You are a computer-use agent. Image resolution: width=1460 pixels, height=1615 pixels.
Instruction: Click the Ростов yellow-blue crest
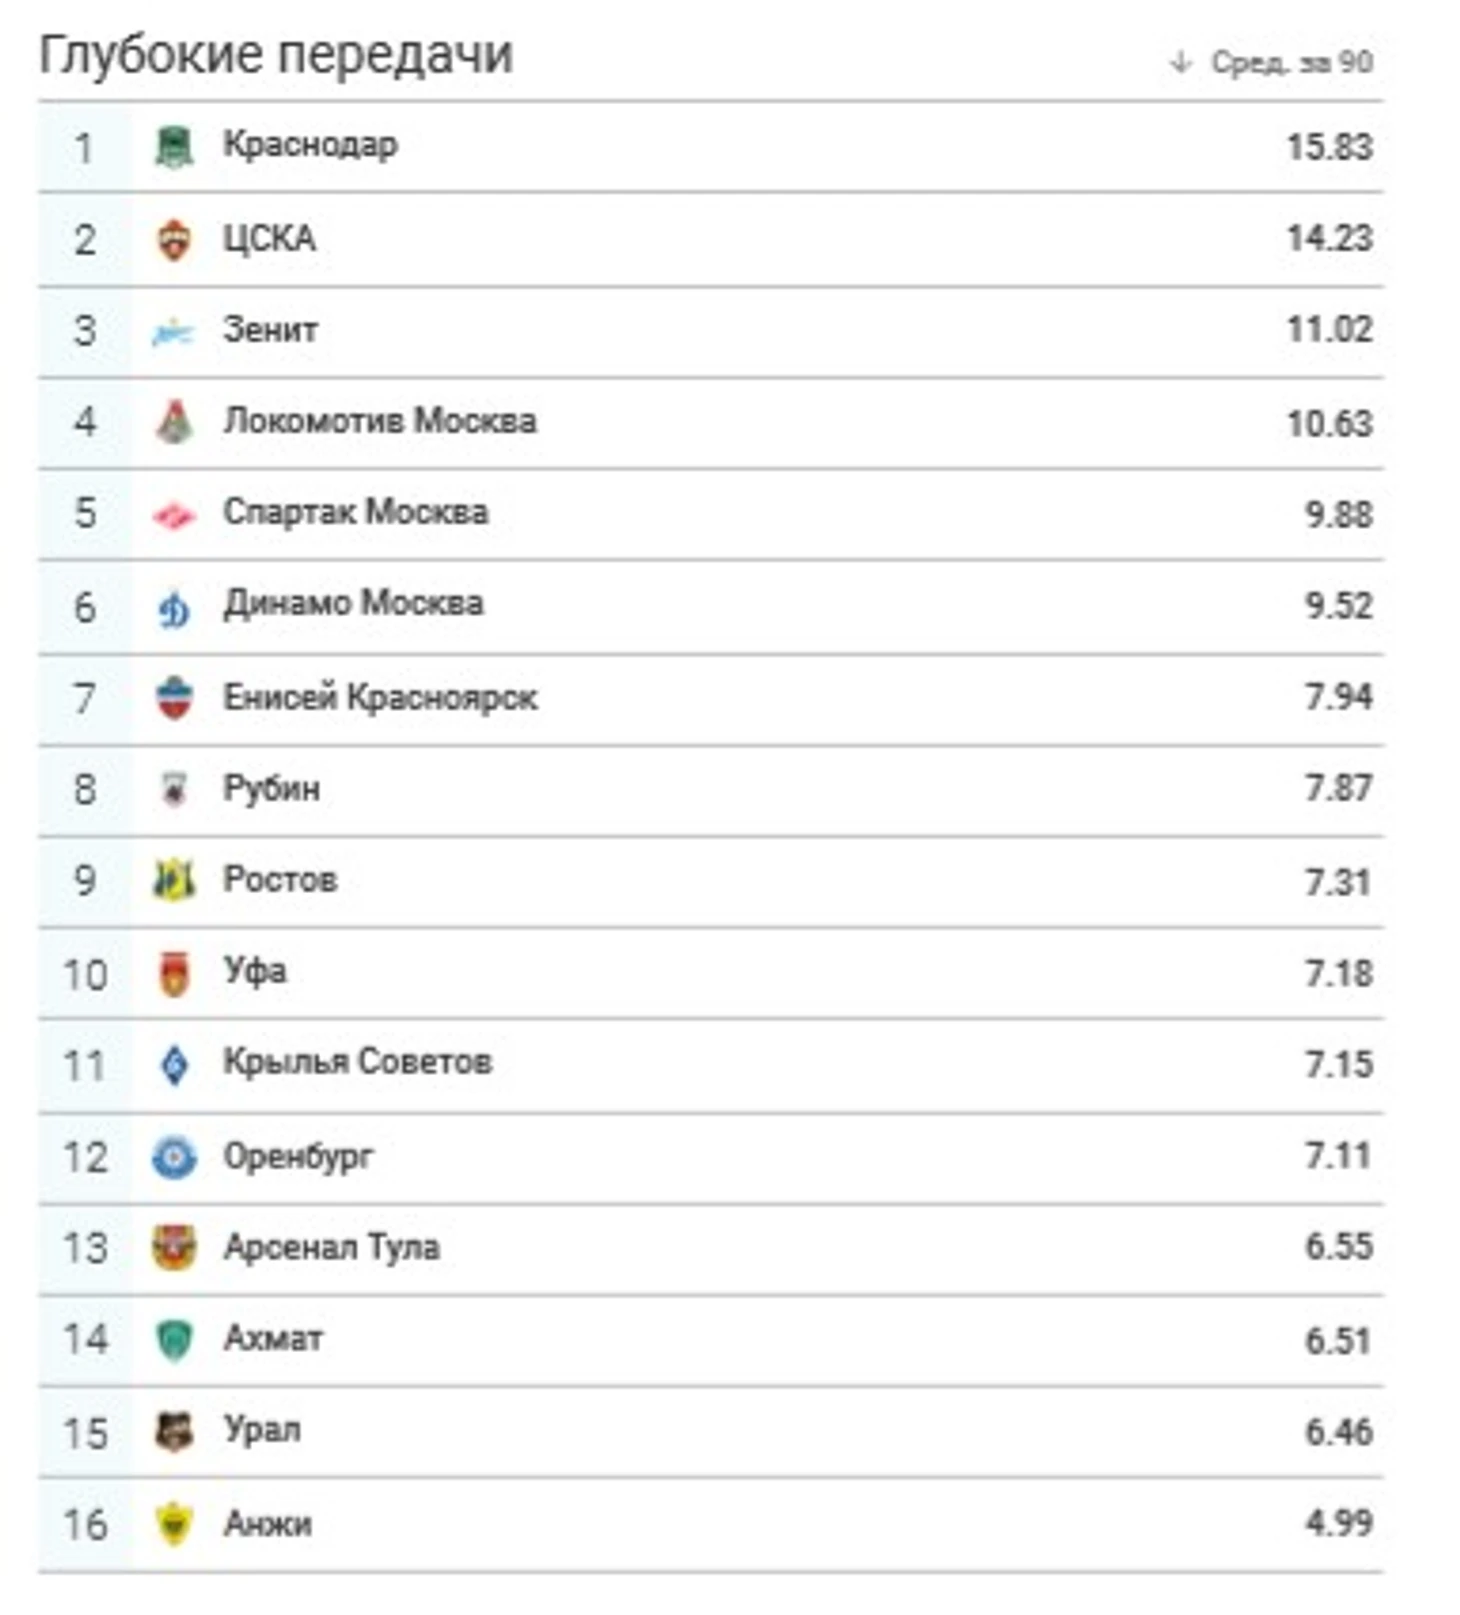[174, 881]
